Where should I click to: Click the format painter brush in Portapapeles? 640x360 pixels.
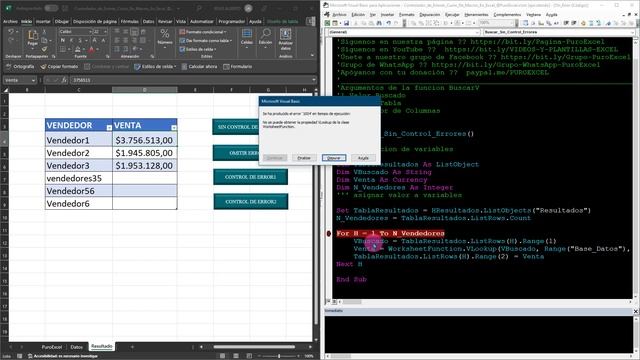[x=44, y=49]
